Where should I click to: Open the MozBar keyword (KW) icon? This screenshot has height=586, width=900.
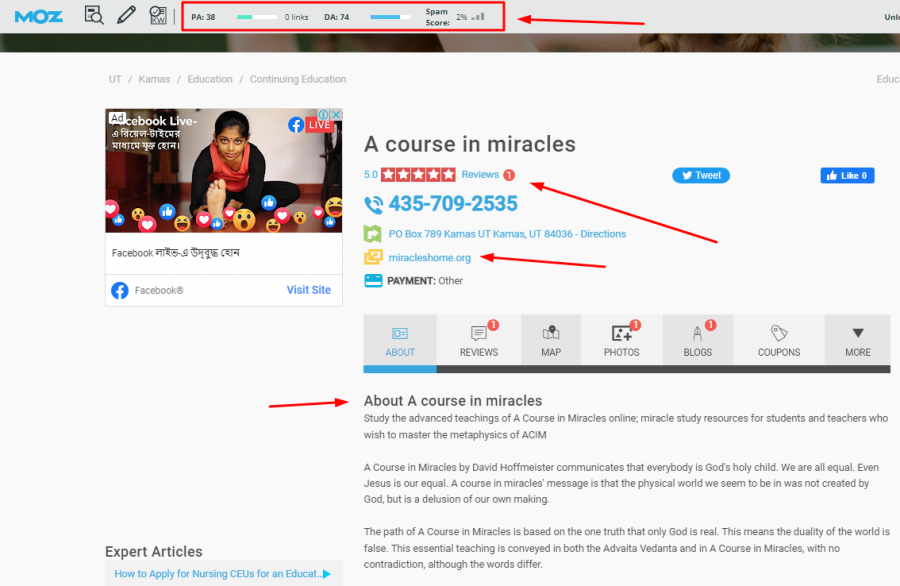[x=157, y=15]
